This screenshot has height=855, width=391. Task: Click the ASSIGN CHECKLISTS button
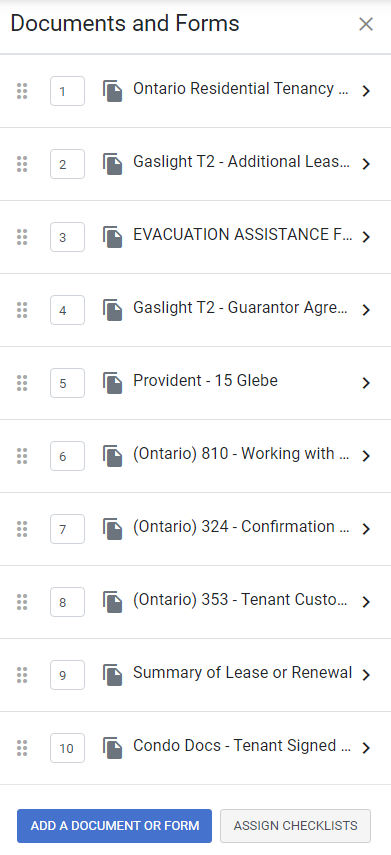click(296, 826)
